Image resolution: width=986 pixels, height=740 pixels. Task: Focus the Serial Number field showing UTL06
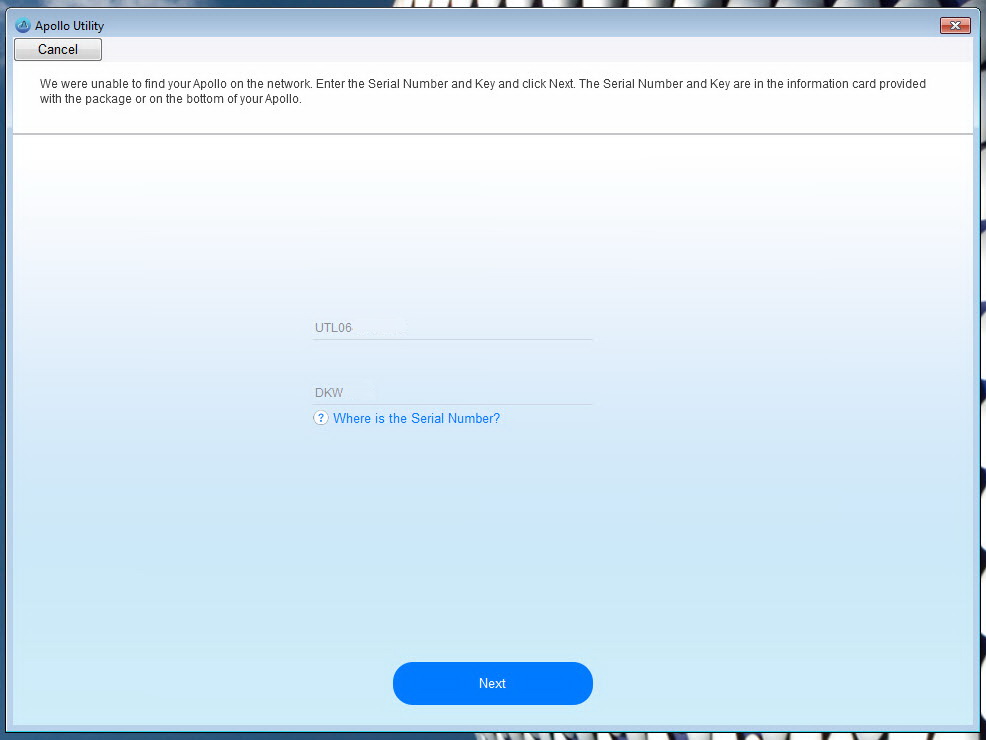452,328
